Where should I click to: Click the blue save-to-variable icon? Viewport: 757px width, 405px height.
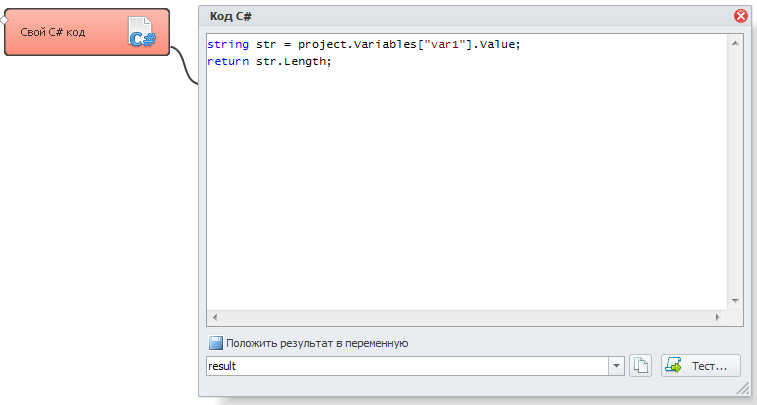(x=216, y=343)
